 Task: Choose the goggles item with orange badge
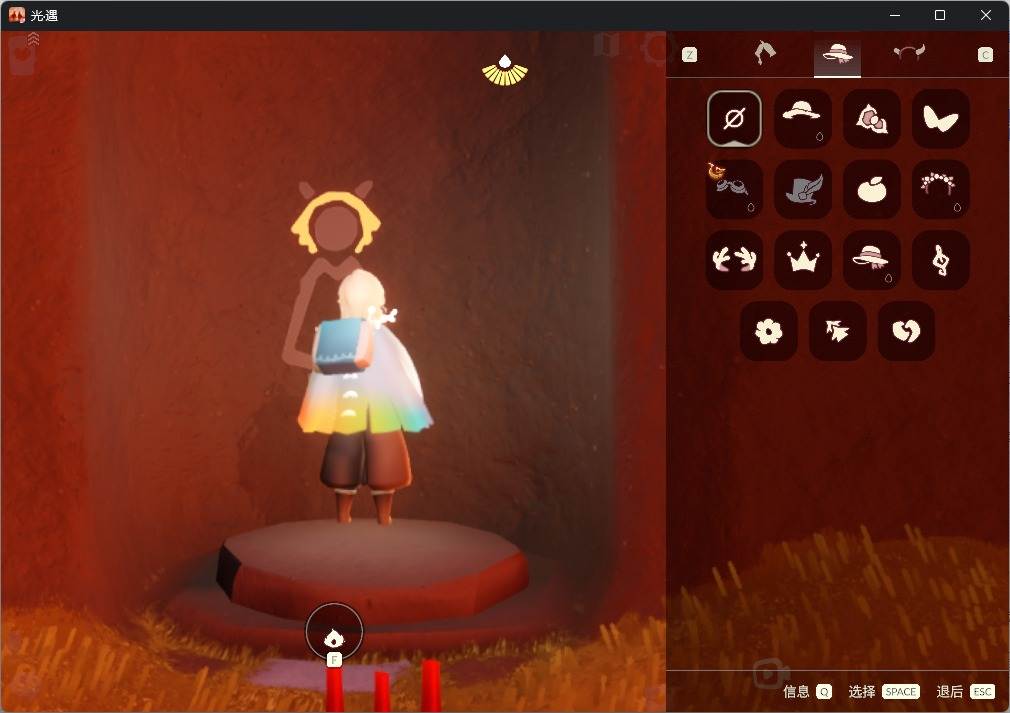pyautogui.click(x=734, y=189)
